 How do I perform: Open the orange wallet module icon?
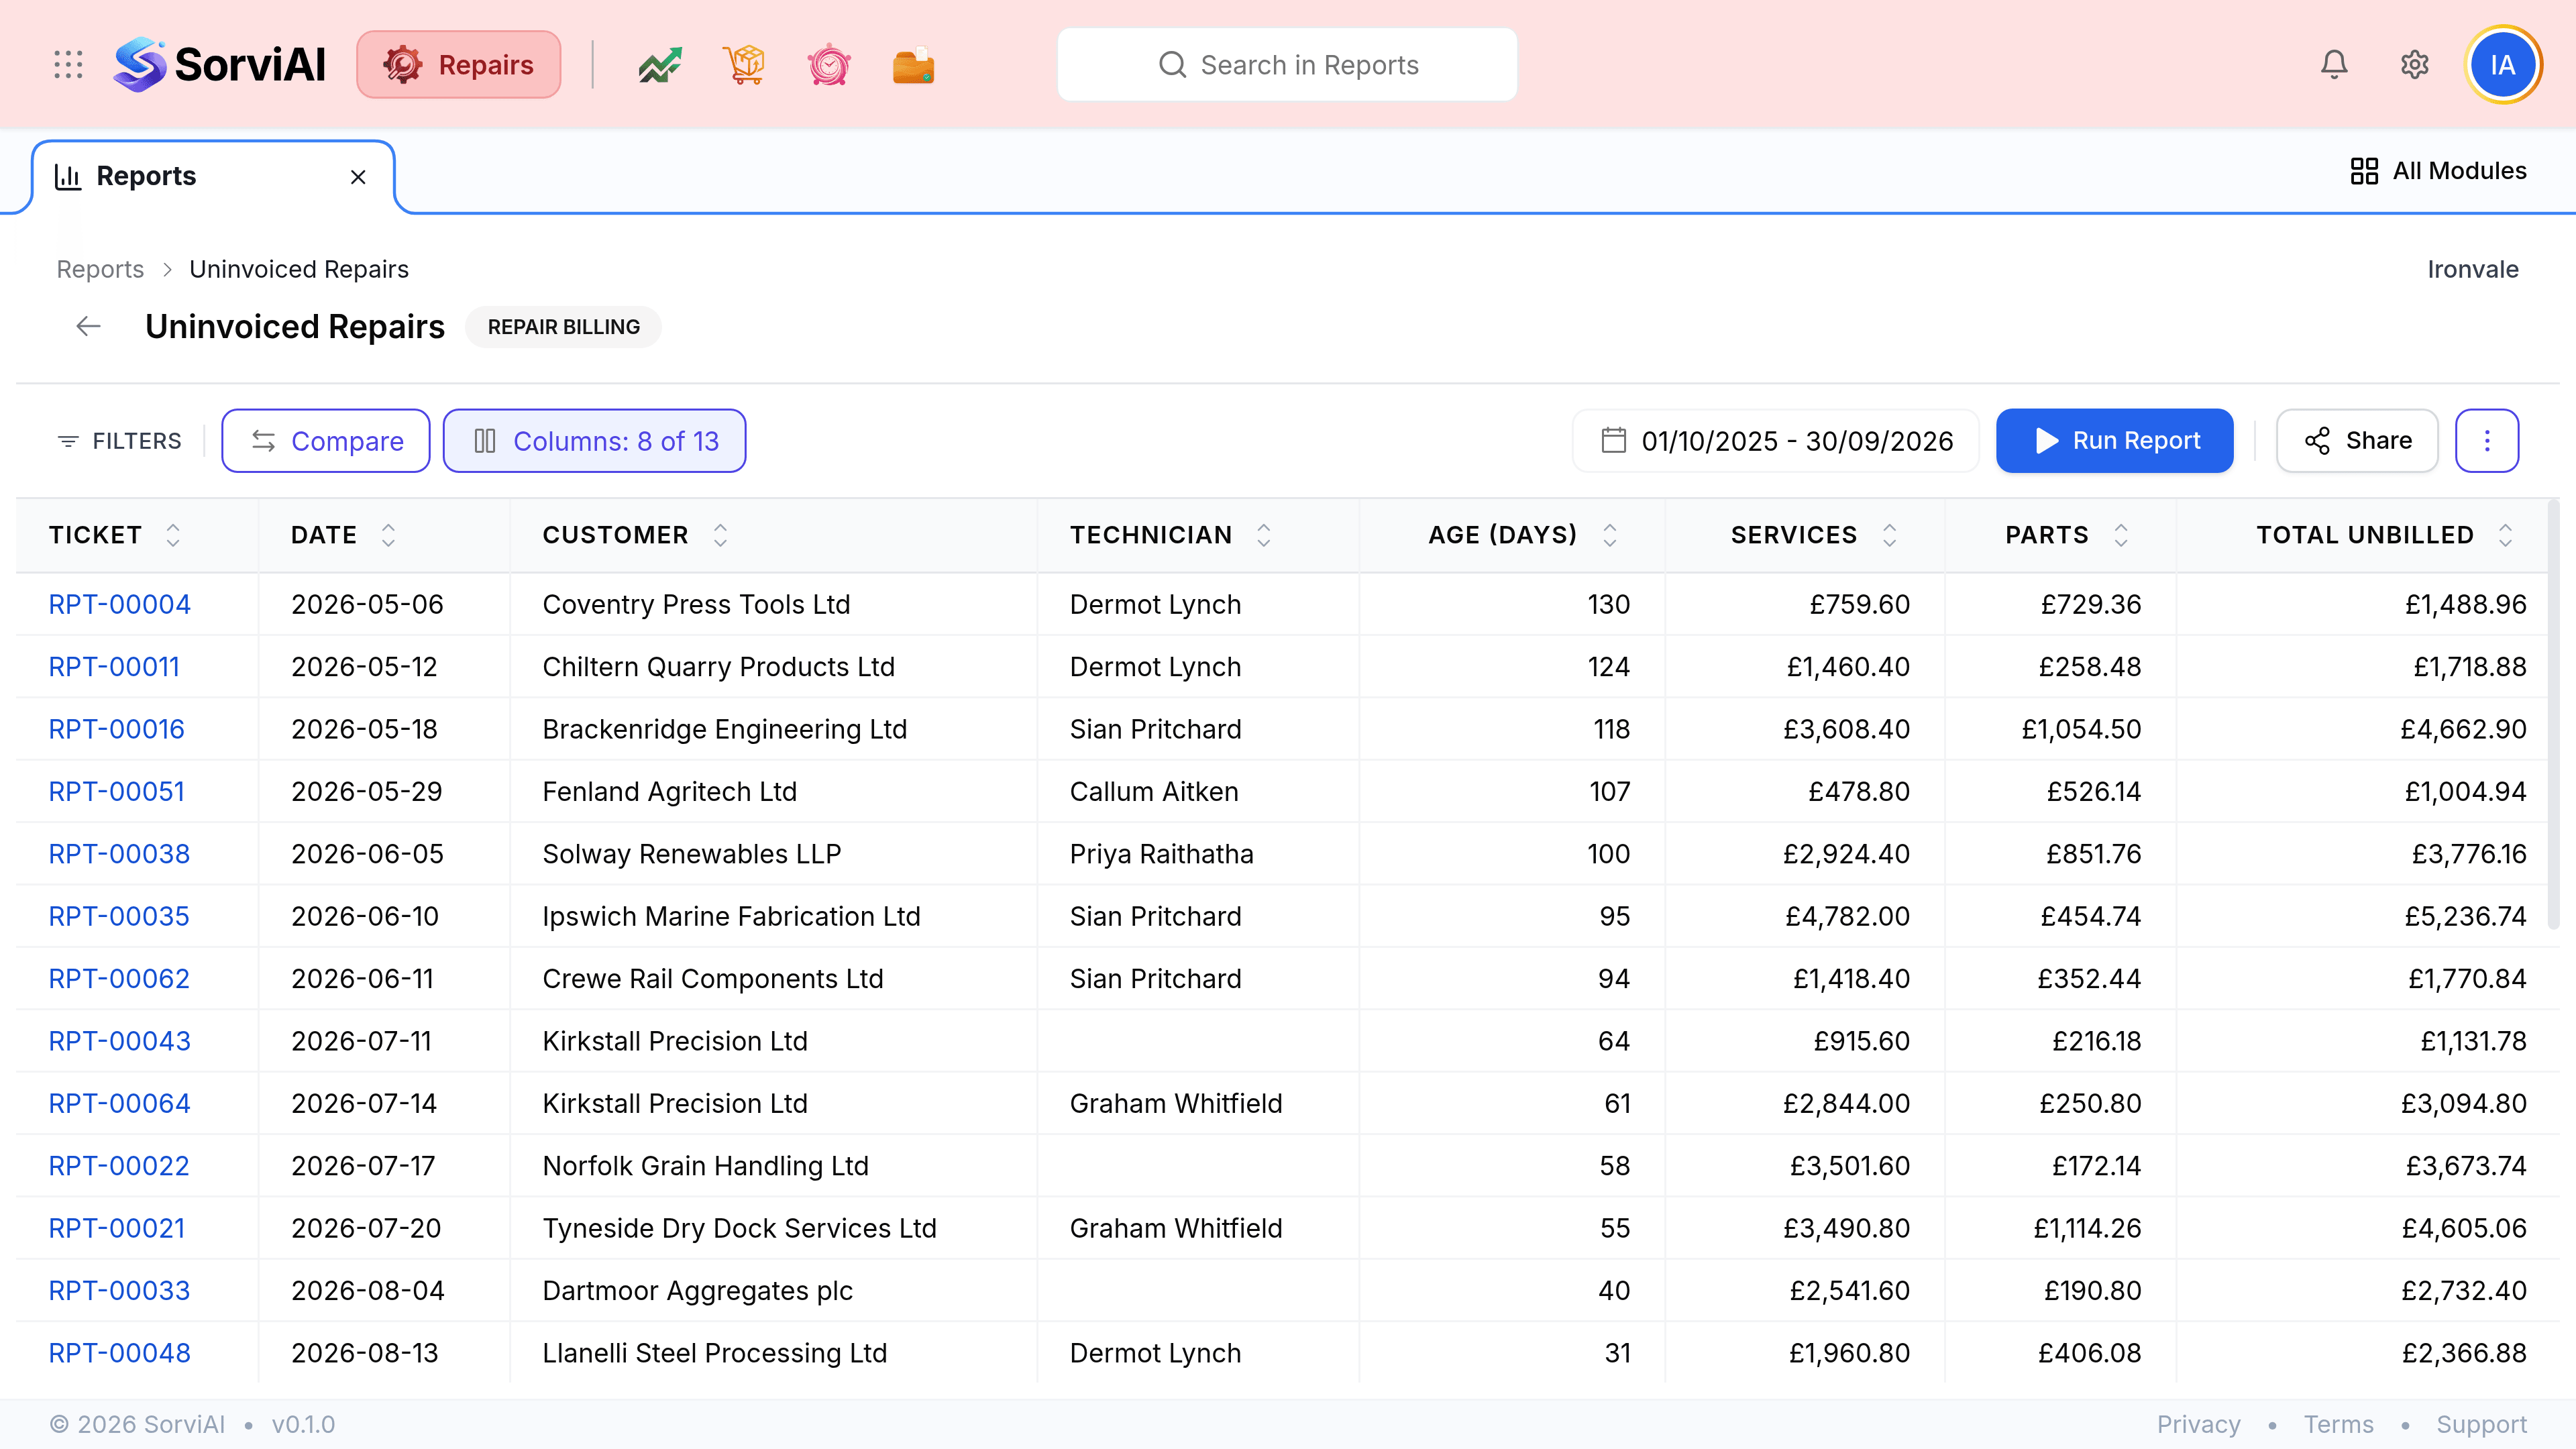point(913,65)
